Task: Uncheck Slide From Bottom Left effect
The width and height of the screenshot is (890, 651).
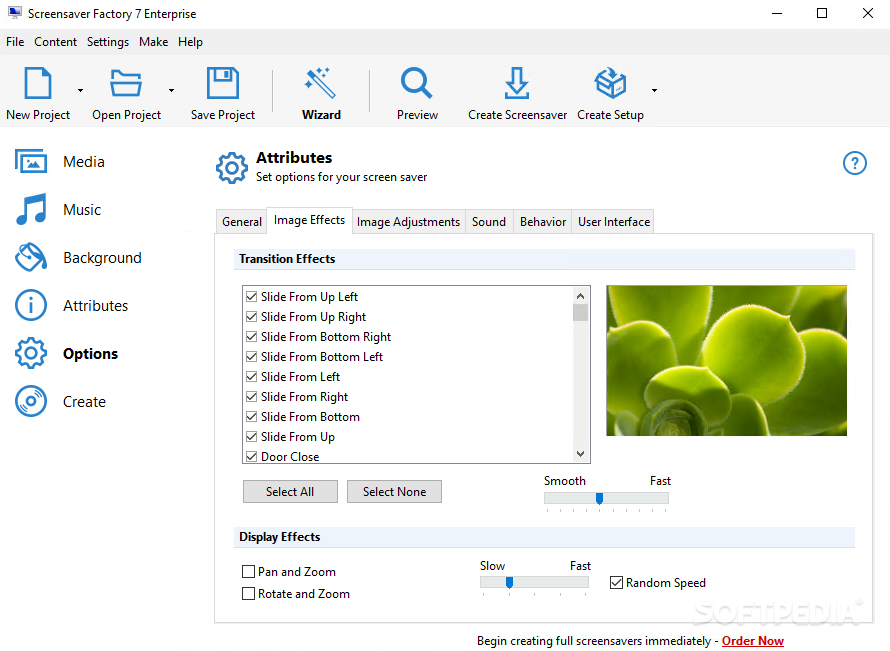Action: click(251, 356)
